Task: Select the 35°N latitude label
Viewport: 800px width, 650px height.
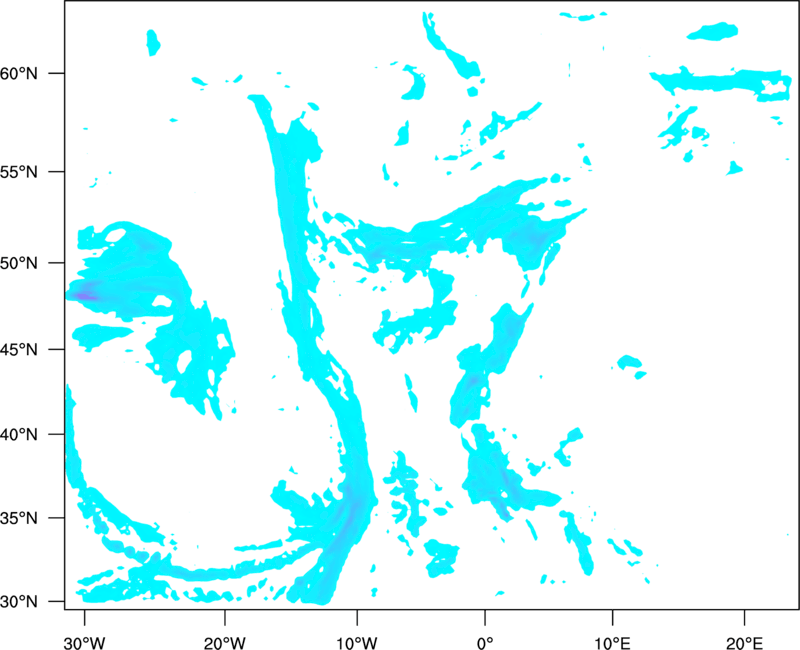Action: pyautogui.click(x=19, y=518)
